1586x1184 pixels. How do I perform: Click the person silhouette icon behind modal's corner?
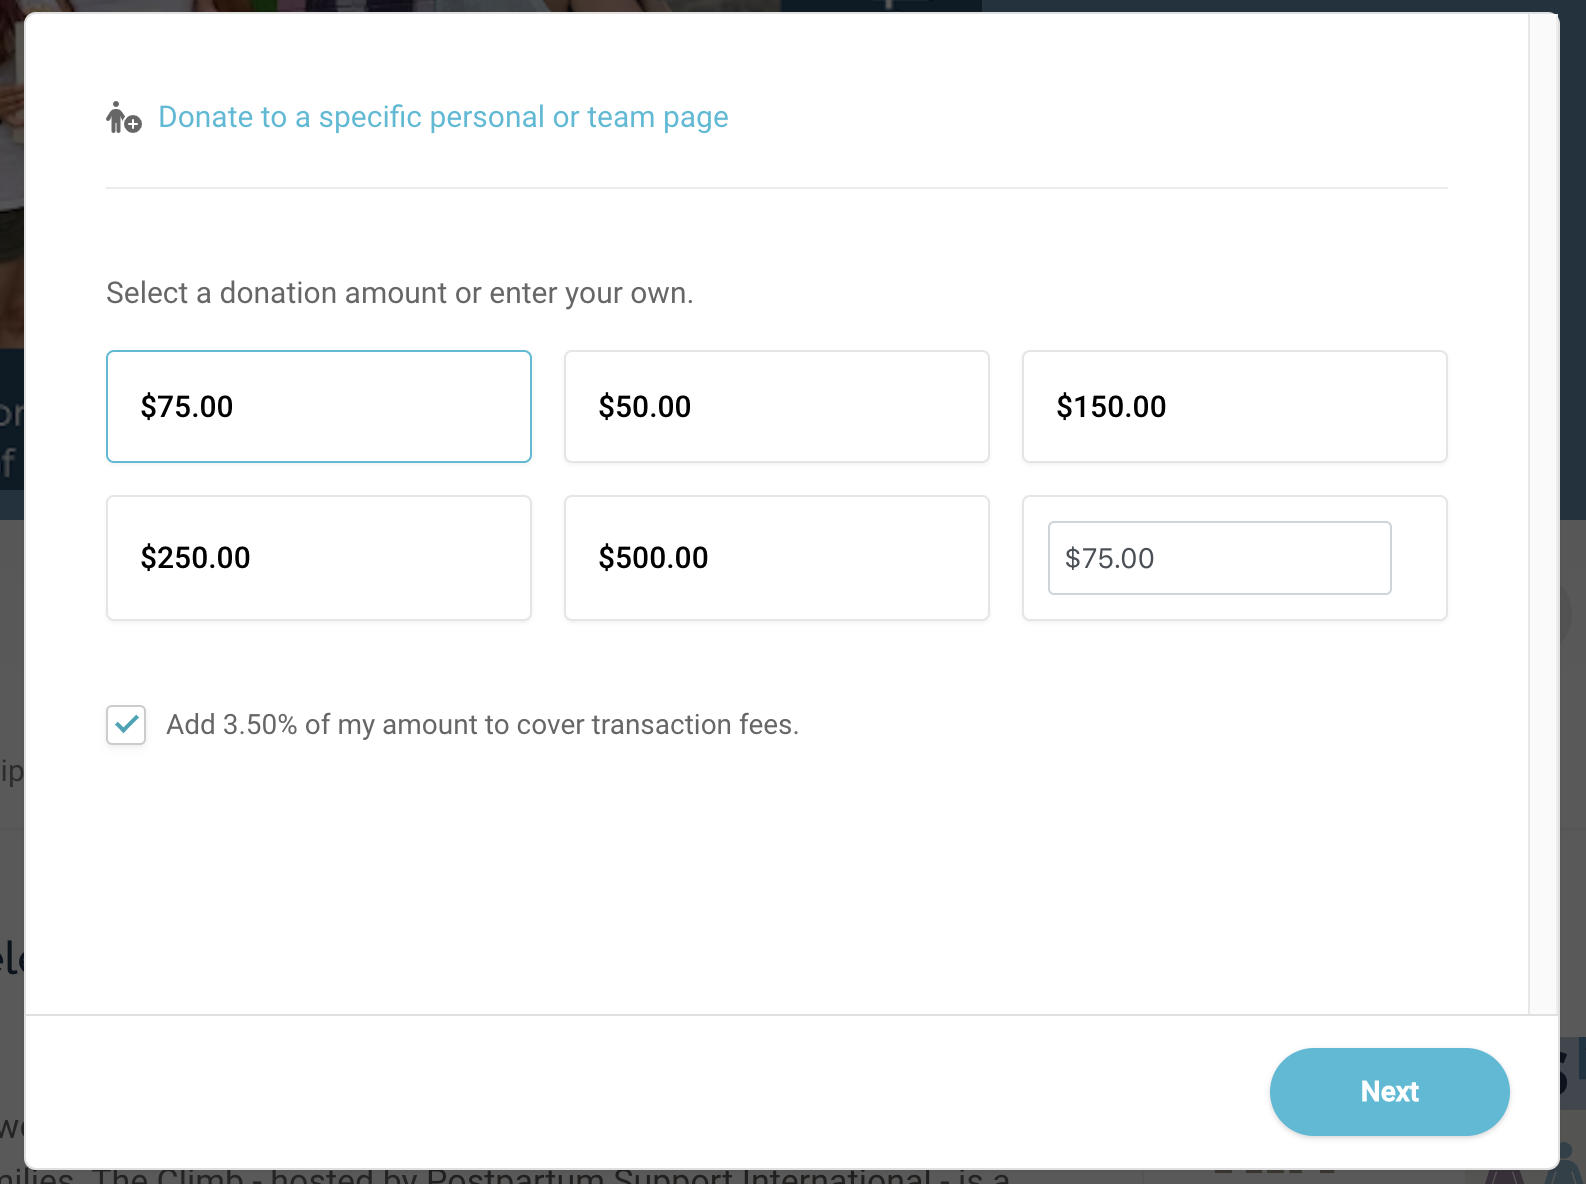tap(1572, 1165)
